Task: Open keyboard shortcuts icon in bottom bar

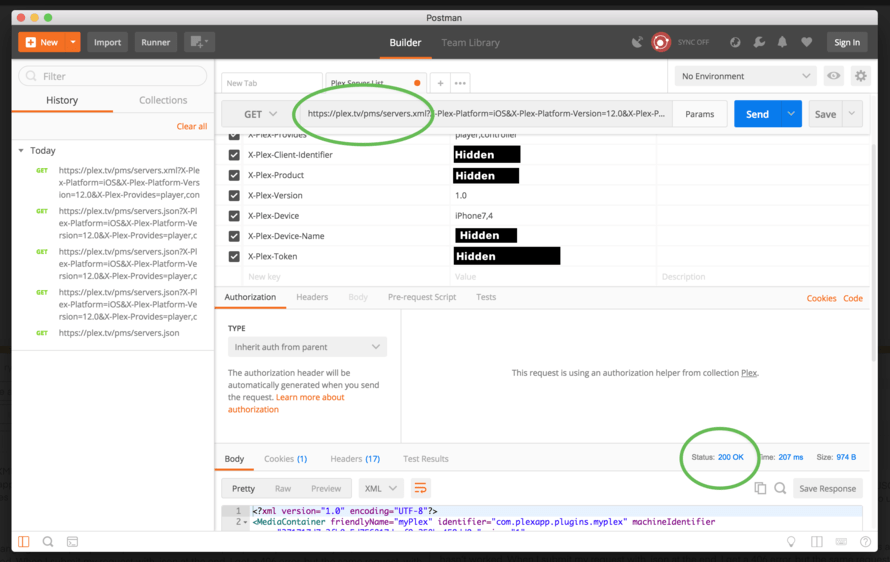Action: (x=841, y=542)
